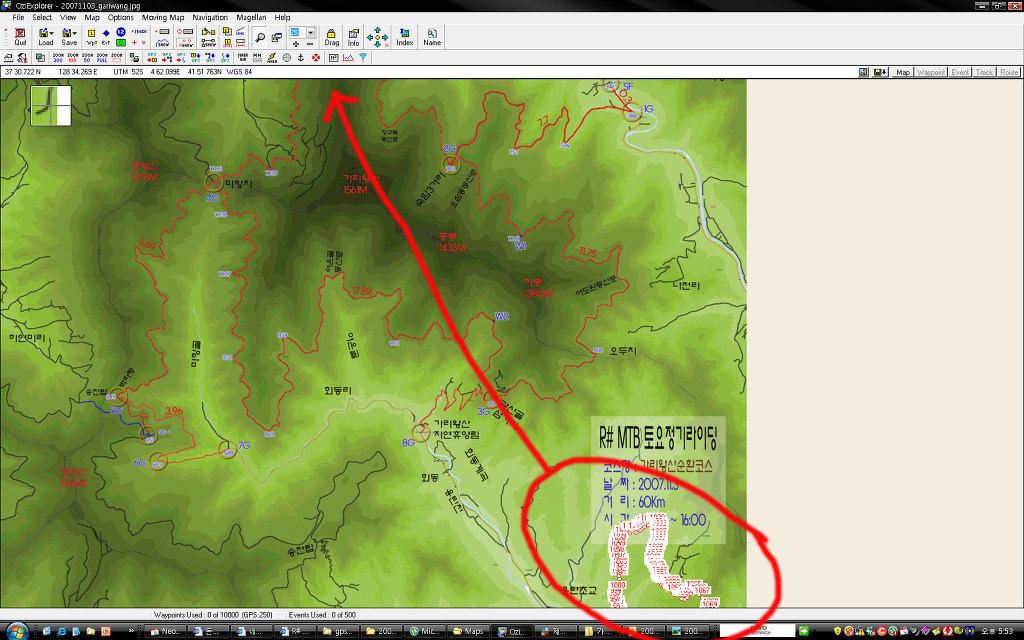Click the magnifier find map icon

[260, 37]
